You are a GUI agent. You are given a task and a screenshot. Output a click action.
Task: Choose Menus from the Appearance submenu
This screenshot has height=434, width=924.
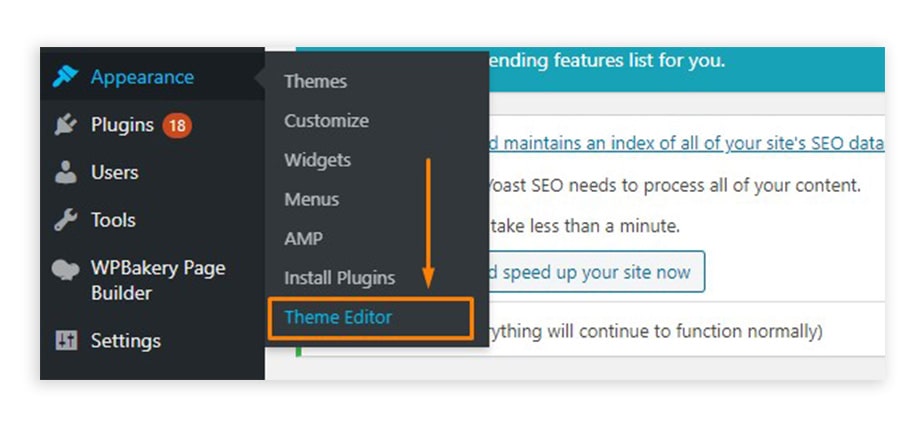311,200
